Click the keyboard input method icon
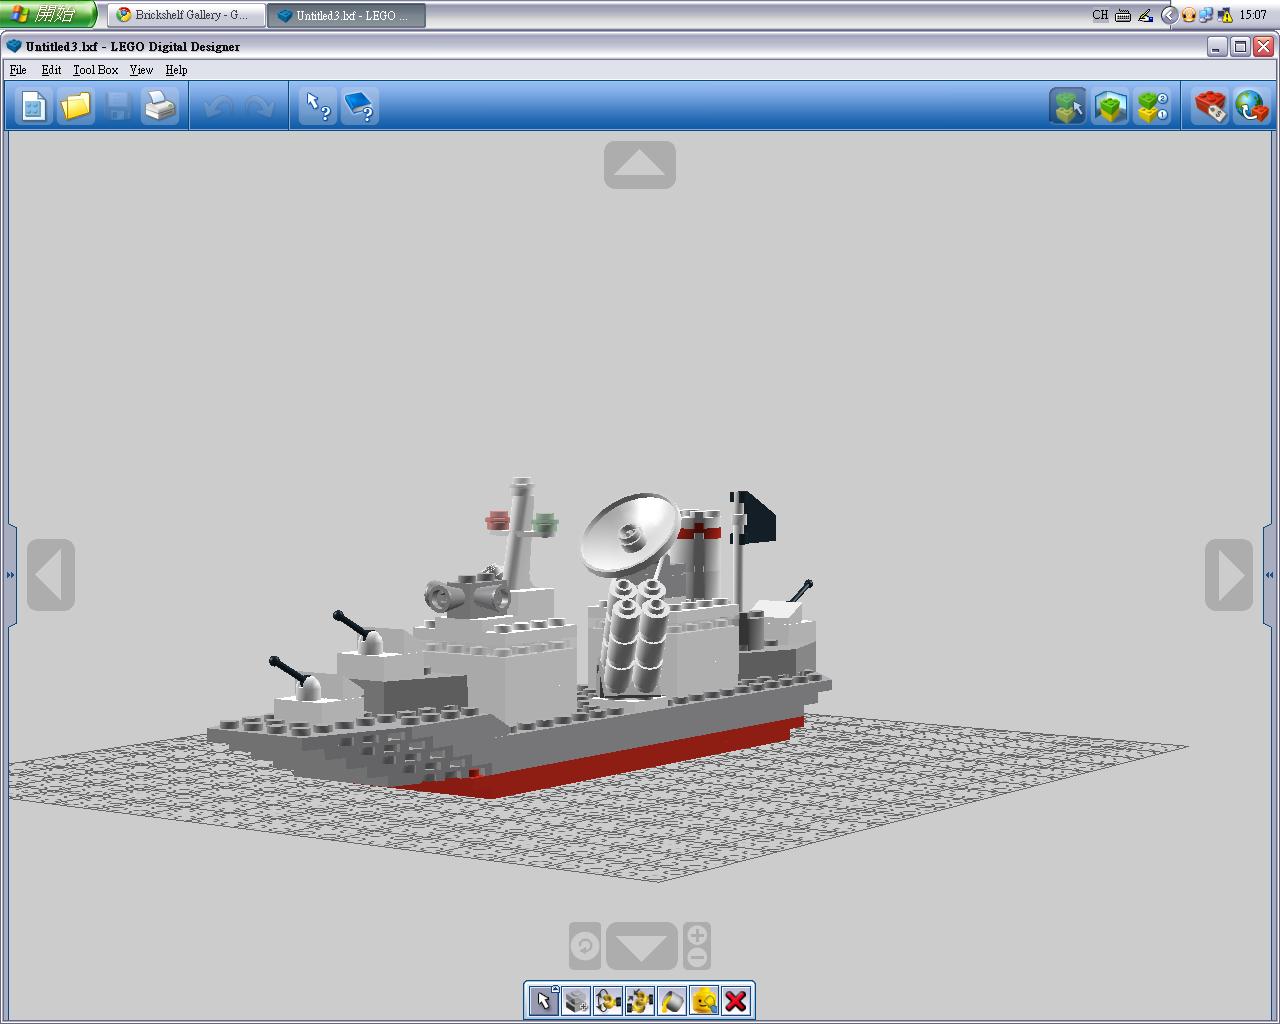1280x1024 pixels. coord(1123,15)
